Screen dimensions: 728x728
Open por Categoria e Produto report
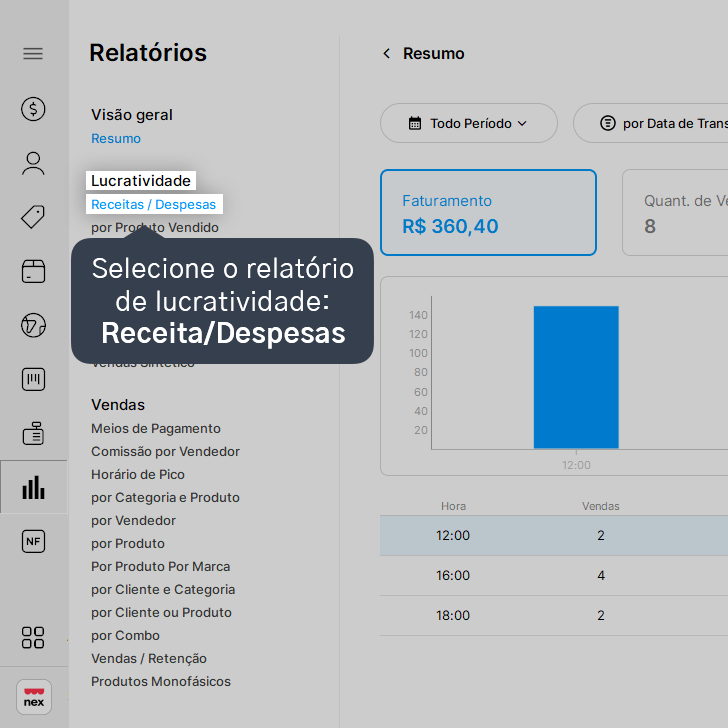click(x=165, y=497)
